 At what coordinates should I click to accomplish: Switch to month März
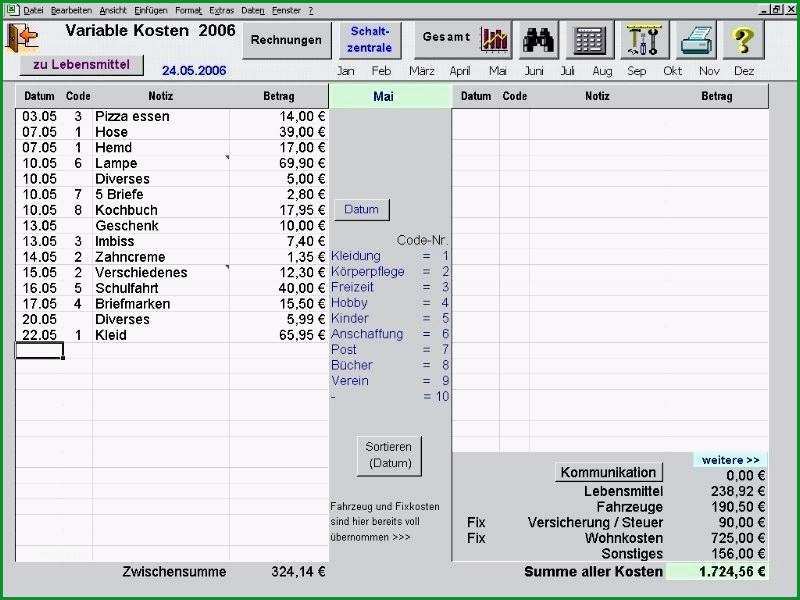click(421, 71)
